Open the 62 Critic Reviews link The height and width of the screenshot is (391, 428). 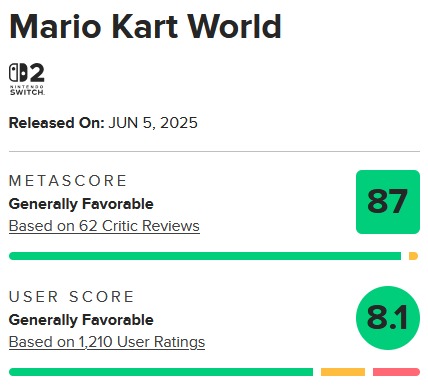104,226
